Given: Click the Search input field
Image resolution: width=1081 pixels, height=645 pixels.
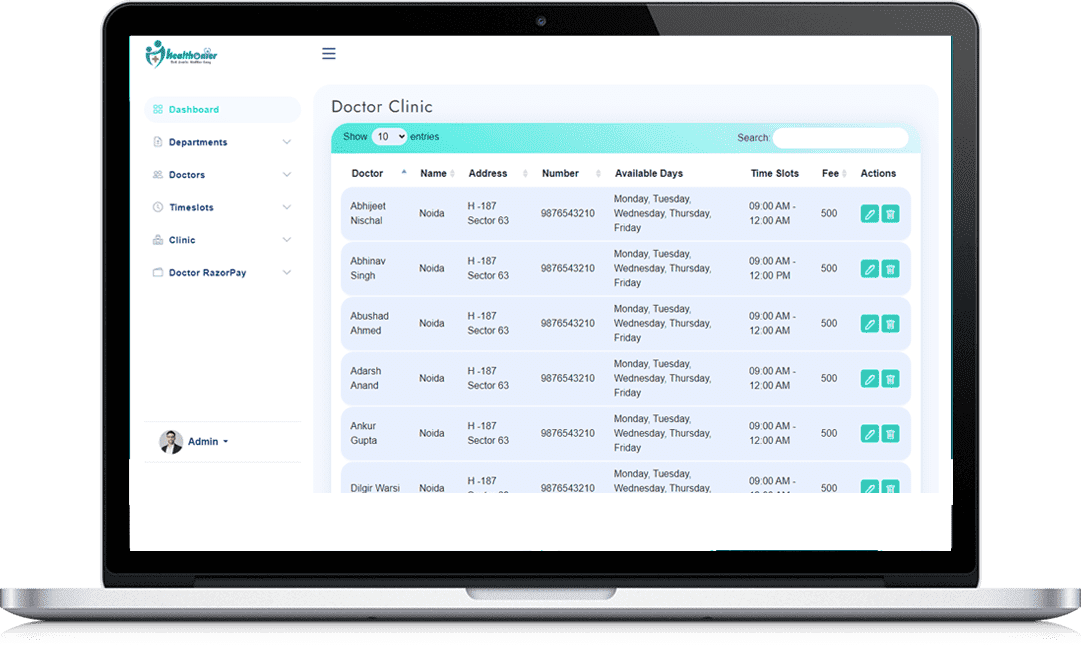Looking at the screenshot, I should pyautogui.click(x=840, y=138).
